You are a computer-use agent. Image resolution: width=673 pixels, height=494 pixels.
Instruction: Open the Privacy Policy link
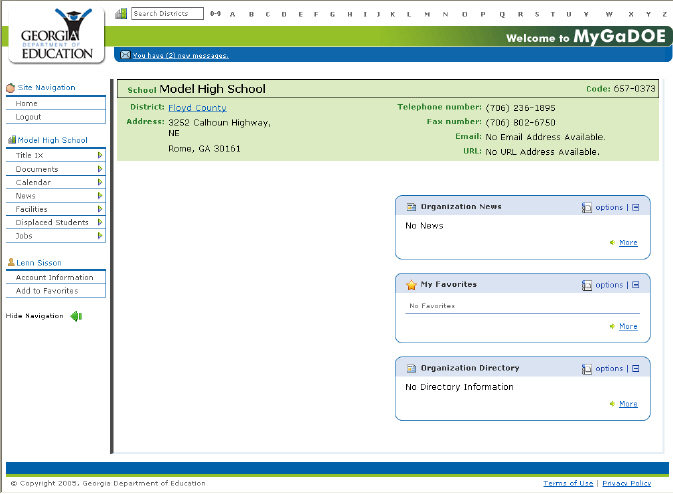(x=627, y=483)
